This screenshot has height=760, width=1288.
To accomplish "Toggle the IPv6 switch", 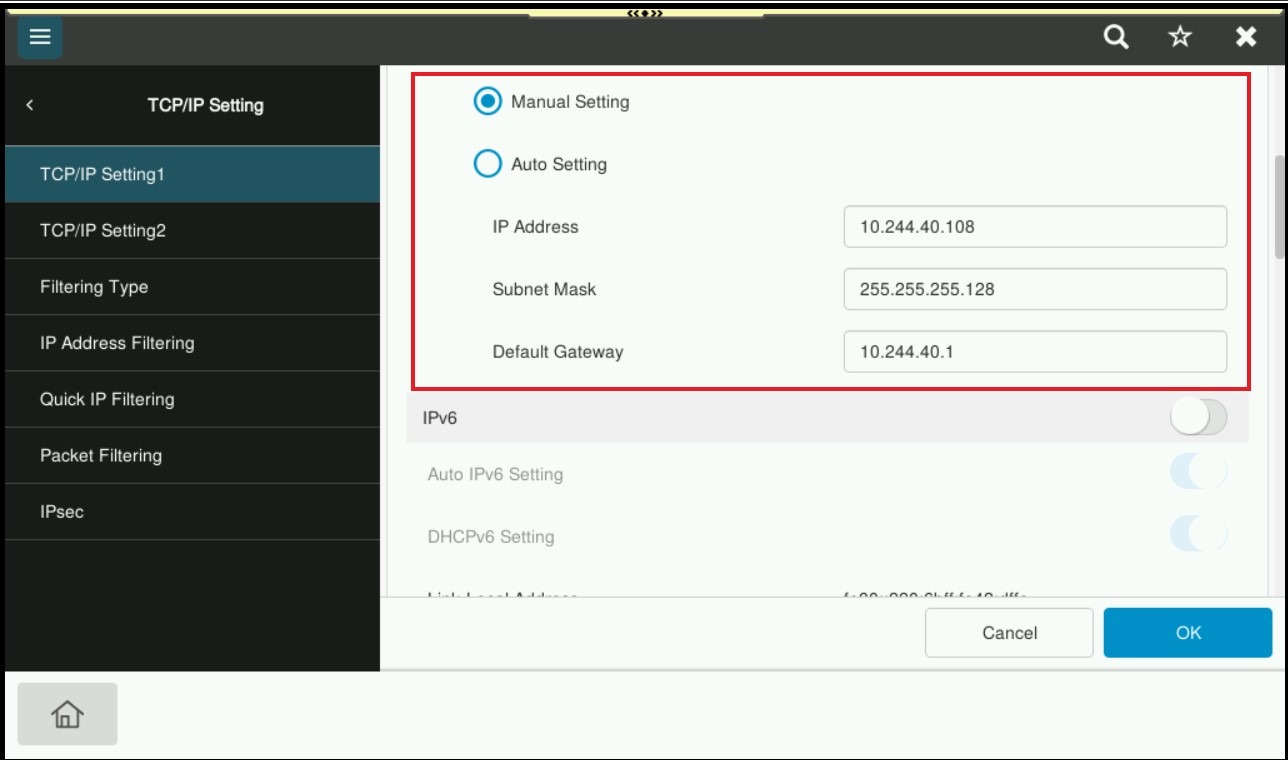I will [x=1198, y=418].
